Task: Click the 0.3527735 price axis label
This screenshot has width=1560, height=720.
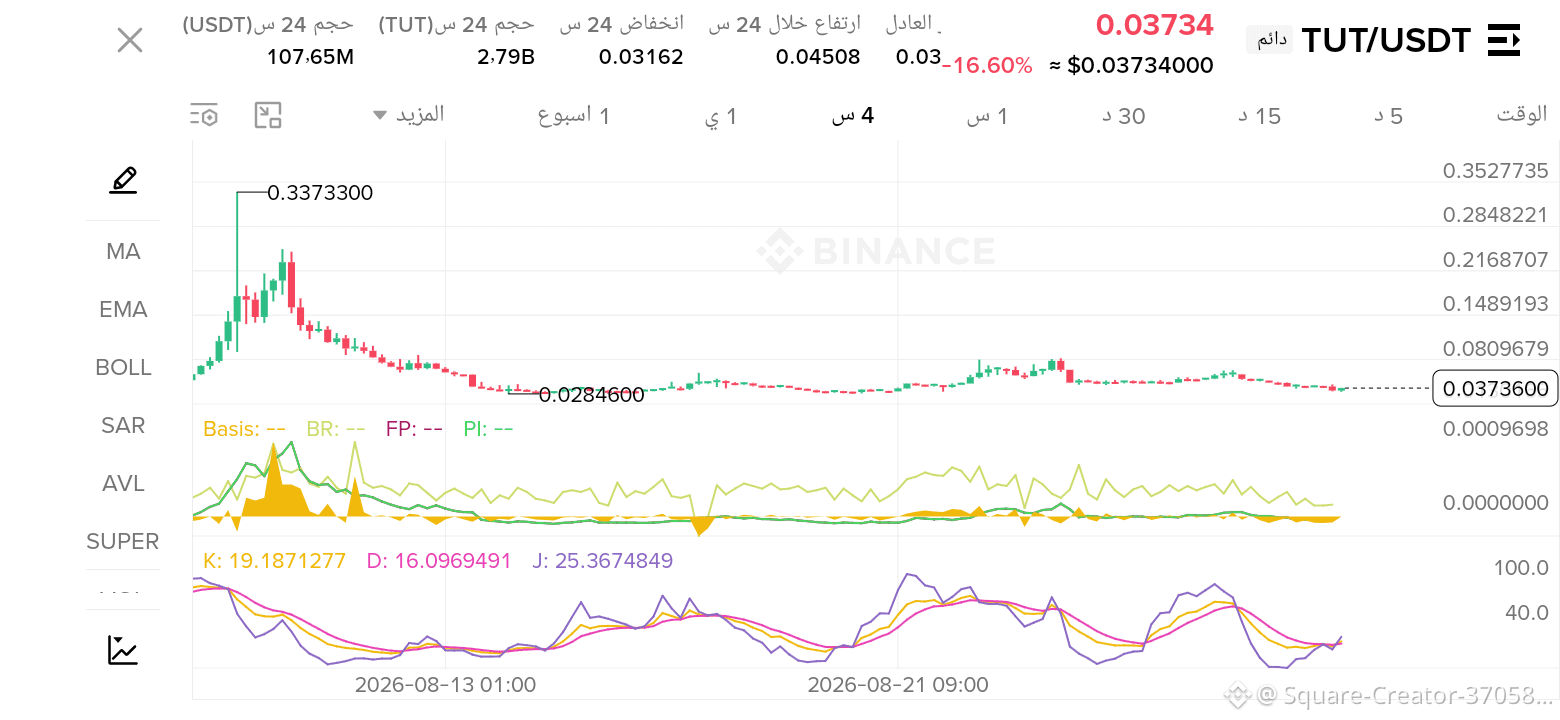Action: click(1495, 170)
